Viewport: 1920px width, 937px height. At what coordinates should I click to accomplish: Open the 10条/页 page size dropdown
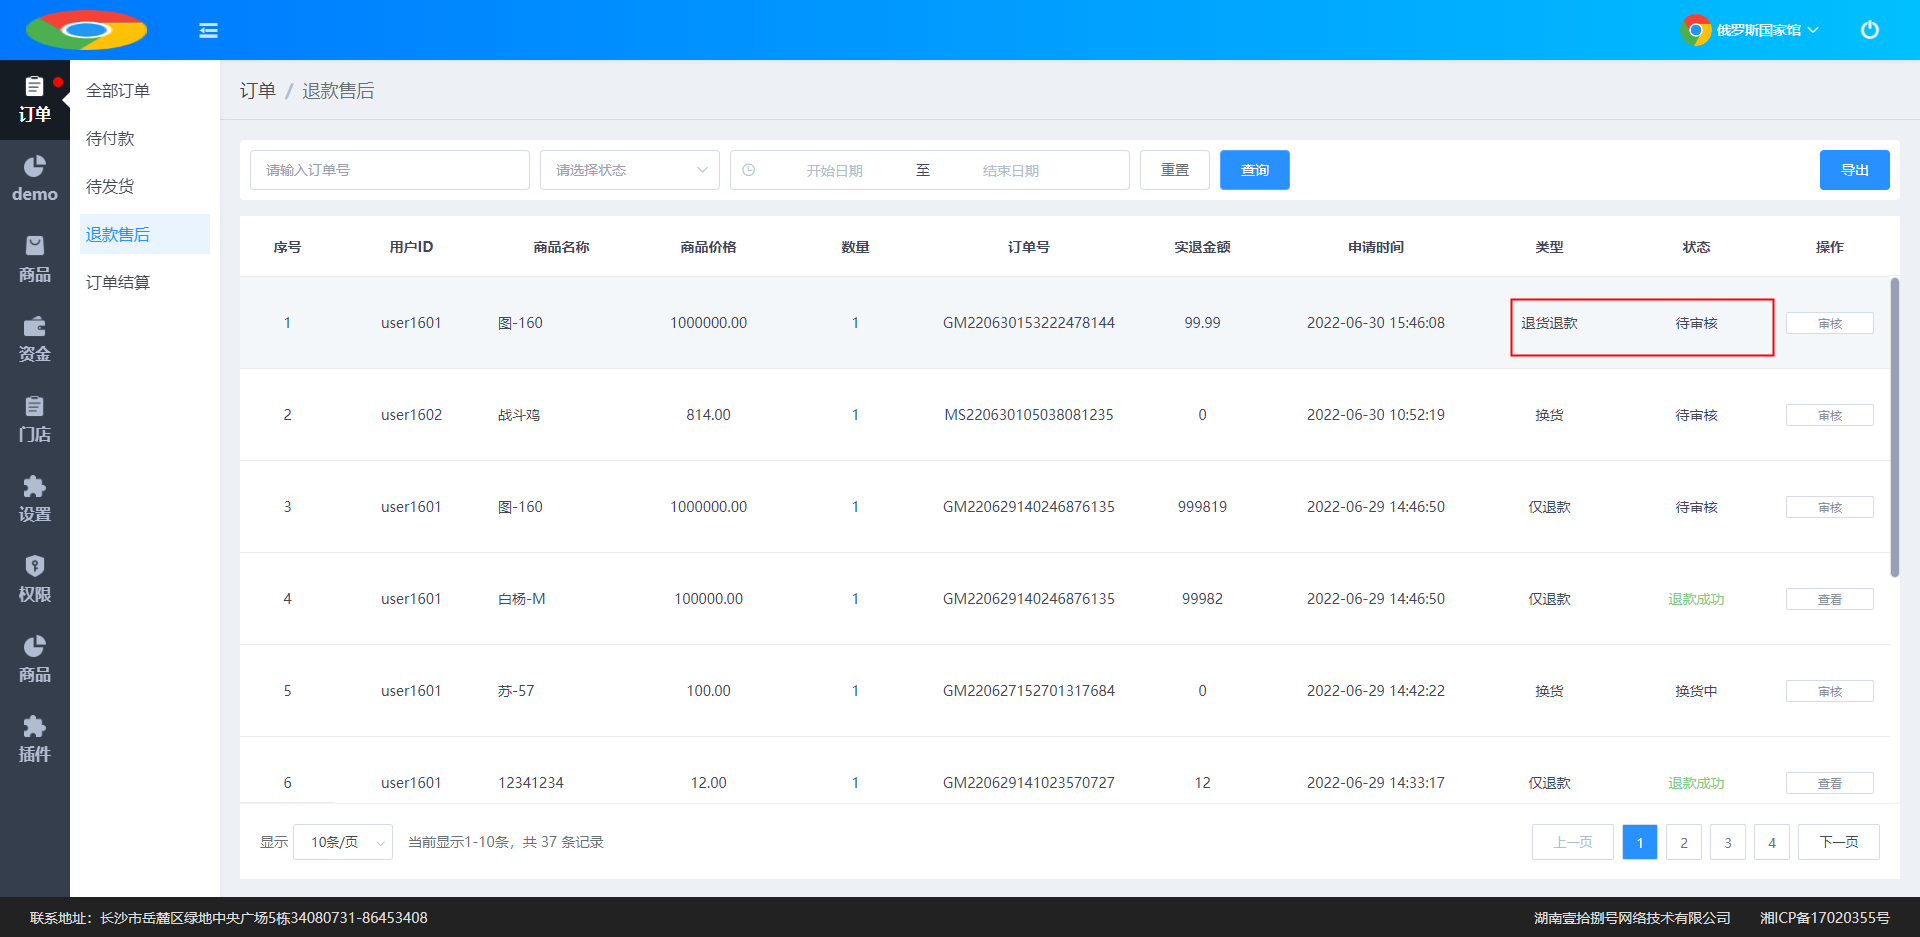click(343, 842)
